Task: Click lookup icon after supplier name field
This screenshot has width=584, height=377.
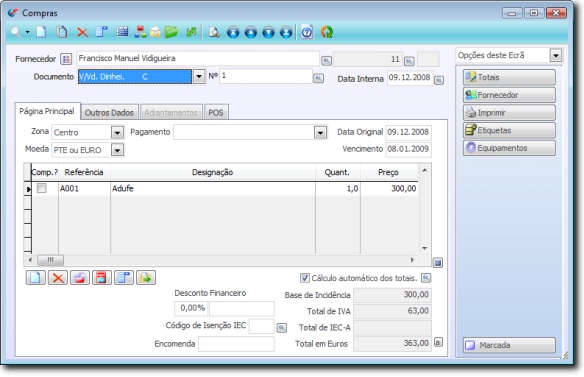Action: 326,61
